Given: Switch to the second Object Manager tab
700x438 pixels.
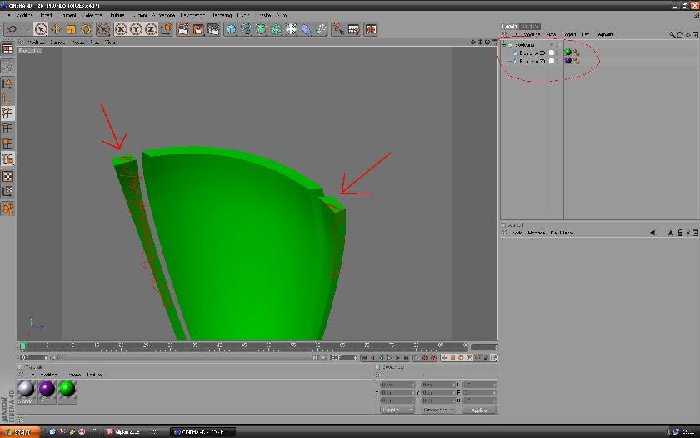Looking at the screenshot, I should point(530,26).
